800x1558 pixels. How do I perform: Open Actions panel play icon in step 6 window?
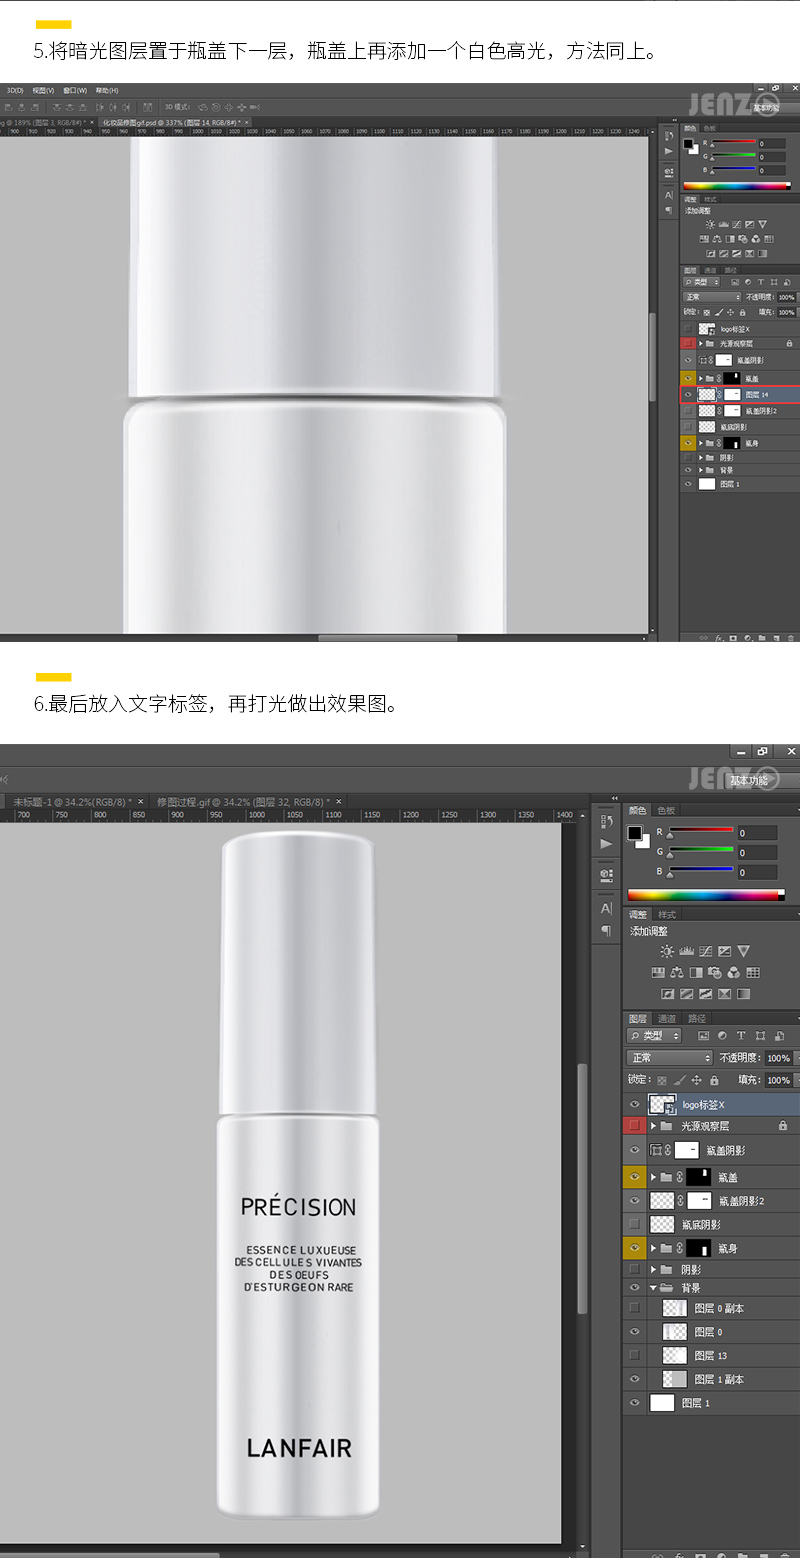click(606, 844)
